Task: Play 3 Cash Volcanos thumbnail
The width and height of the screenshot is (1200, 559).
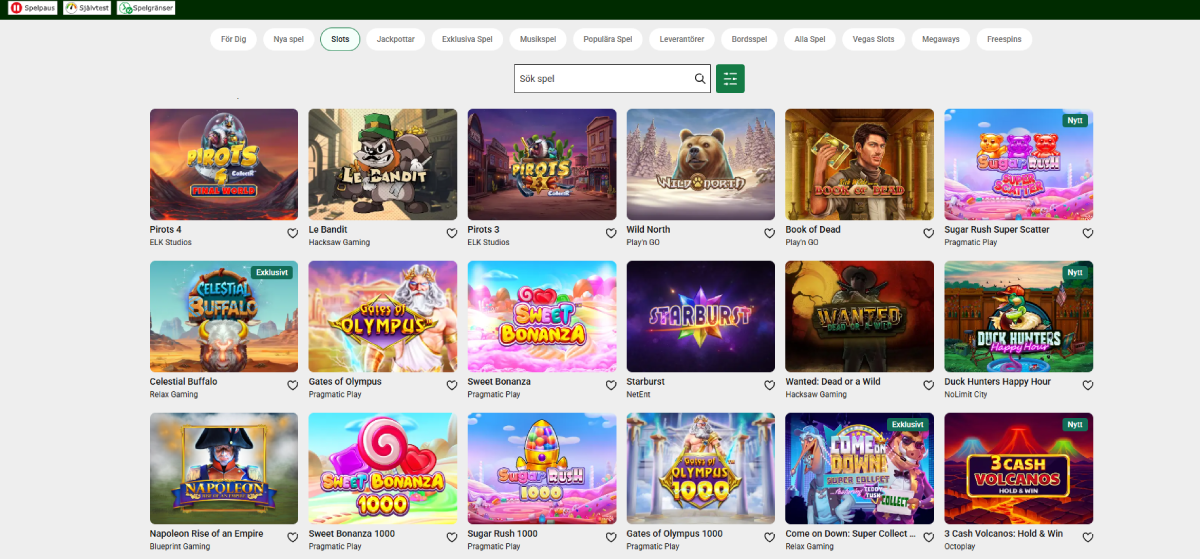Action: pyautogui.click(x=1019, y=468)
